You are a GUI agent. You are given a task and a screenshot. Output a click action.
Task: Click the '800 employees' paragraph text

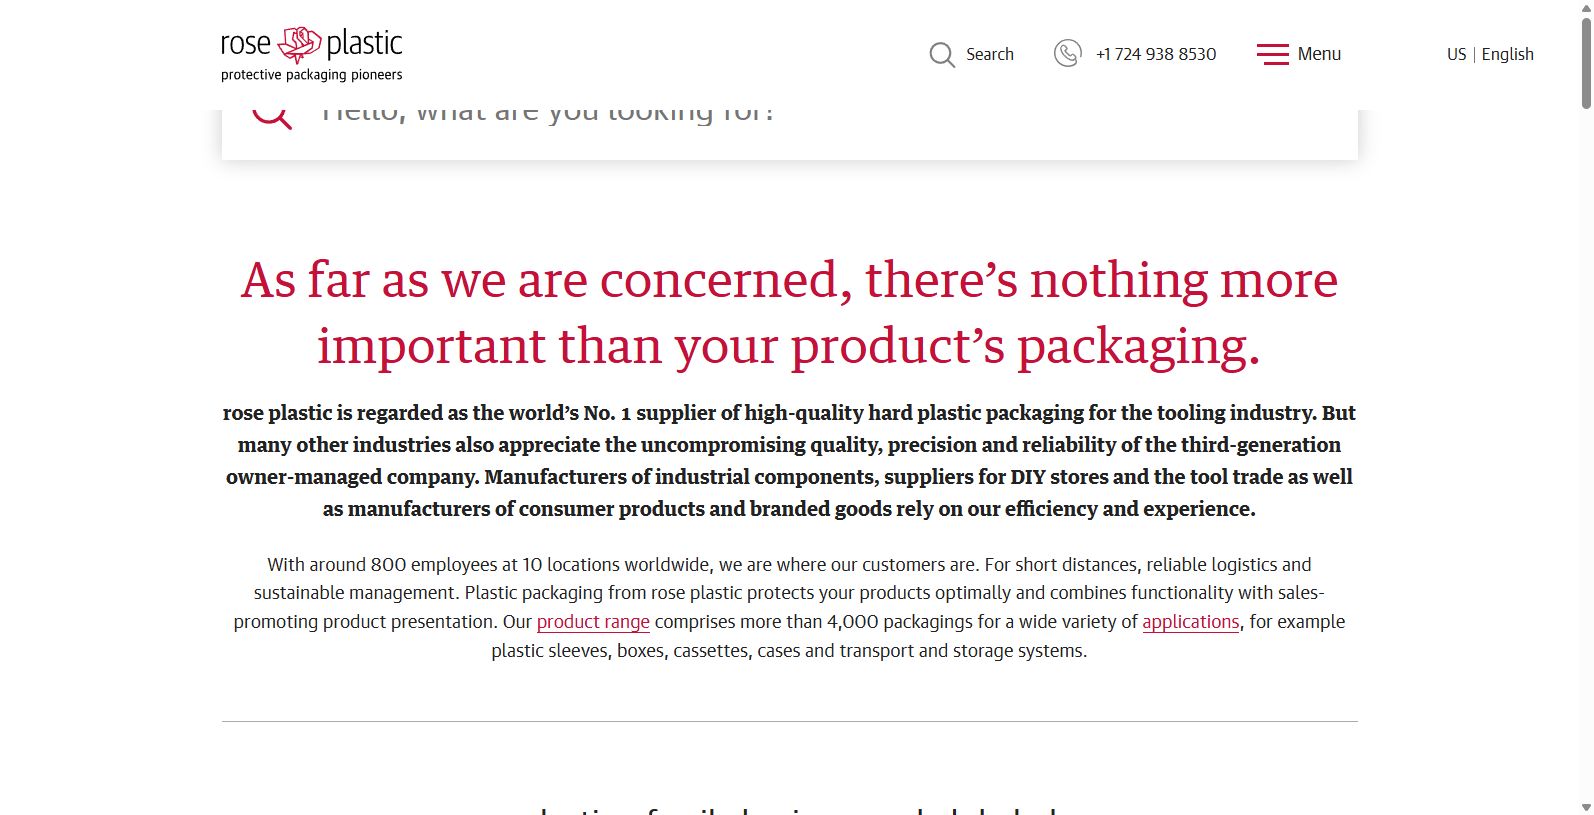(789, 607)
